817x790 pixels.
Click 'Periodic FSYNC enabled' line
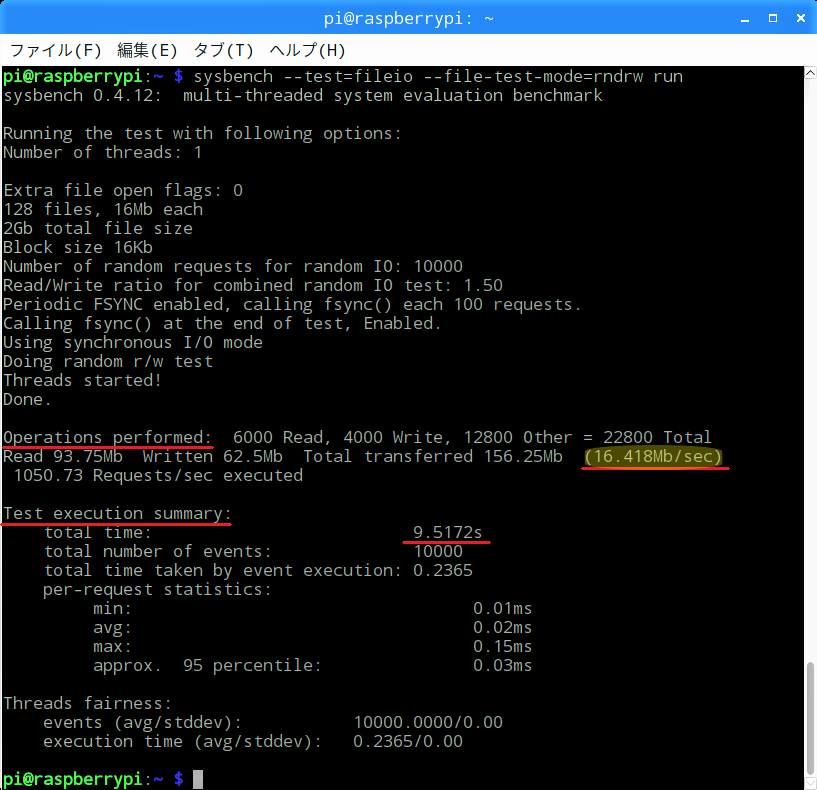(292, 305)
